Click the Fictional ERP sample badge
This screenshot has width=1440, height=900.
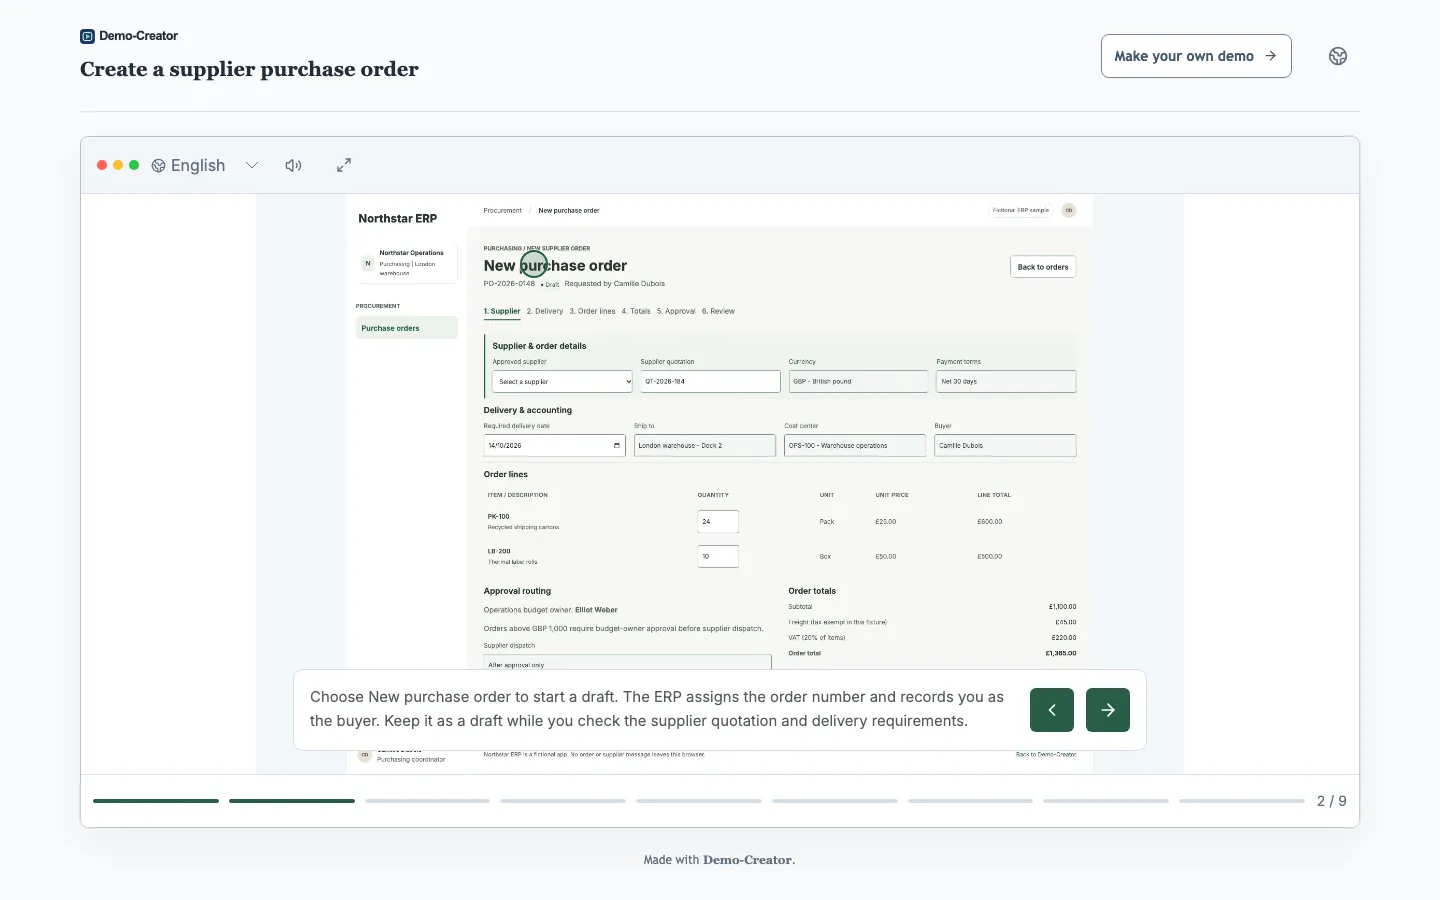click(x=1021, y=210)
